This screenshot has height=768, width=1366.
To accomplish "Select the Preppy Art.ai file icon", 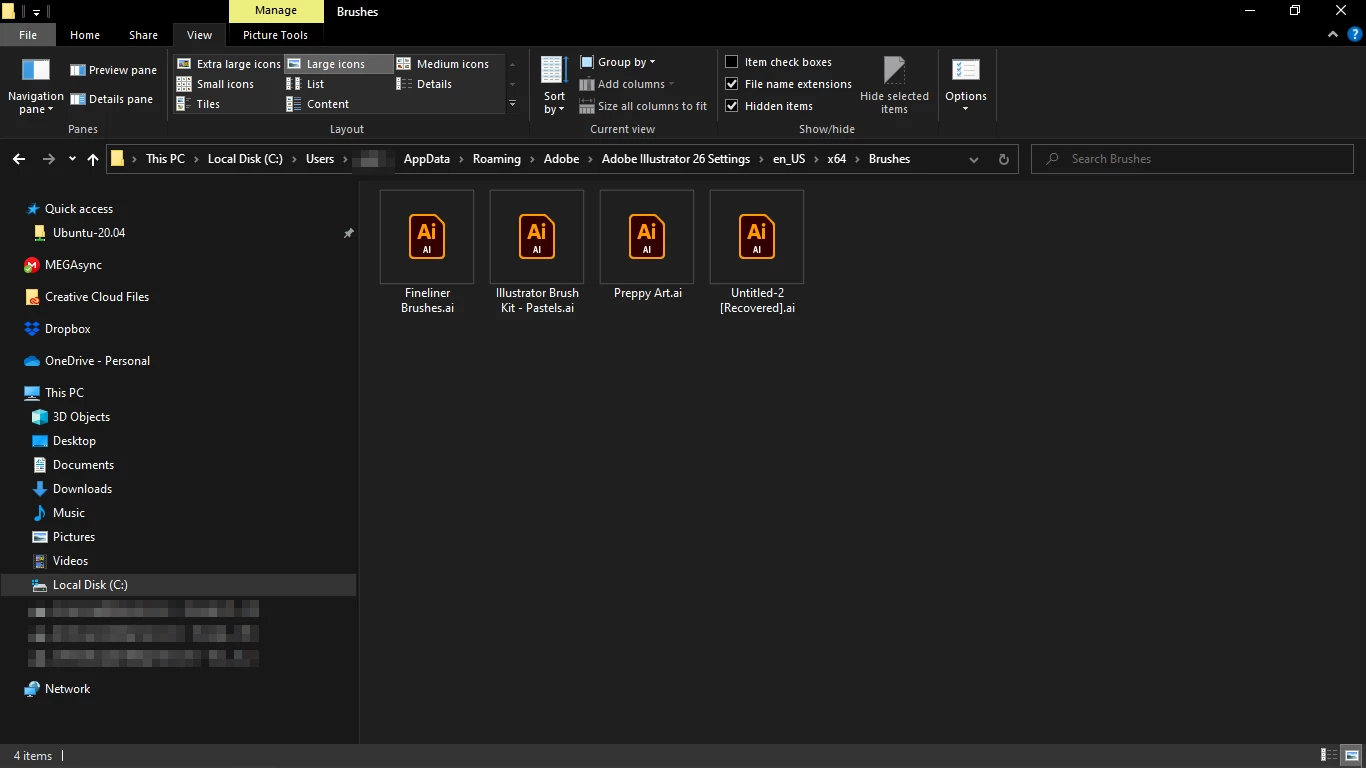I will (x=647, y=237).
